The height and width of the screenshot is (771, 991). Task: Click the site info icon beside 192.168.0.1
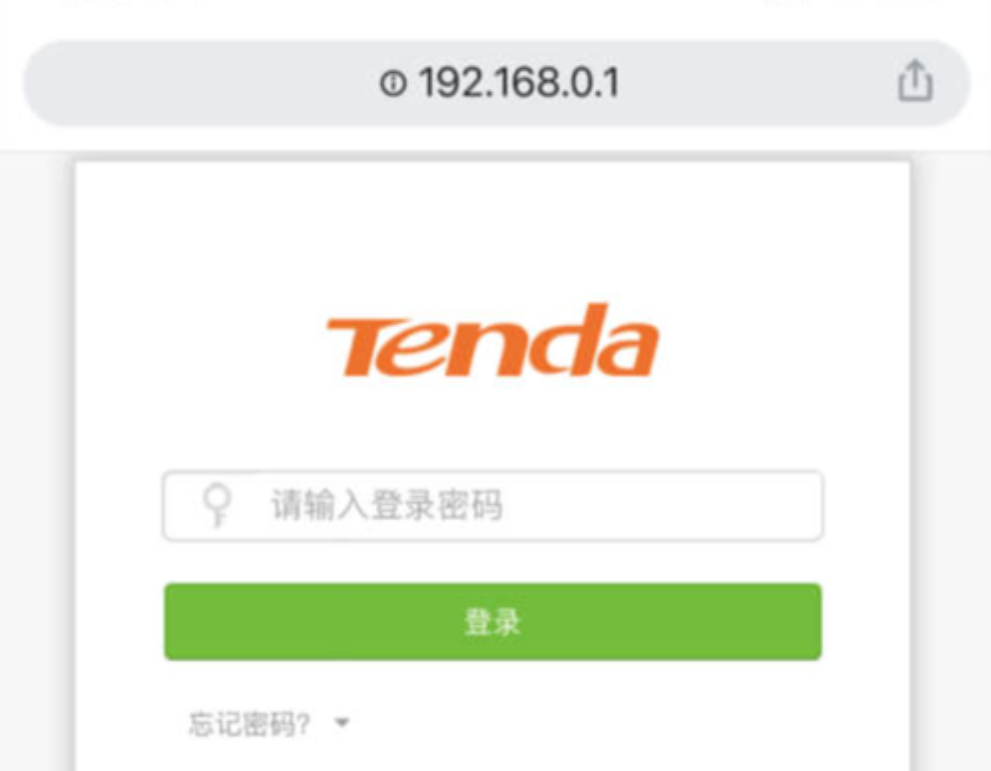(x=392, y=83)
